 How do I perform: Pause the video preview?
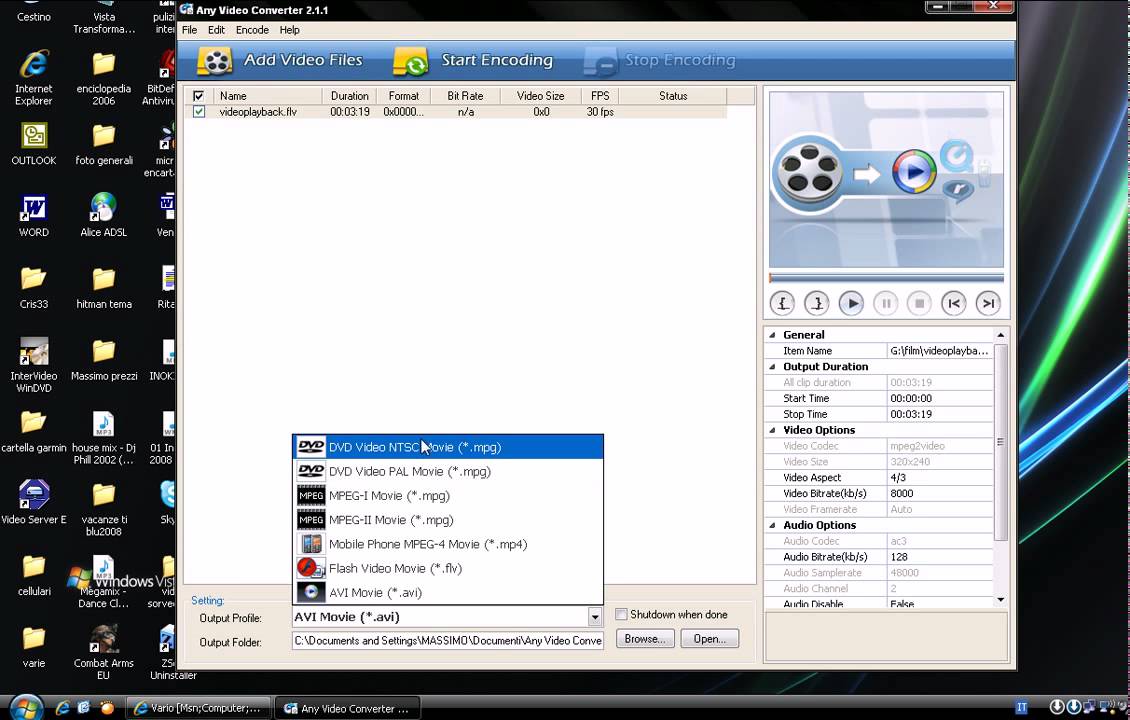(886, 303)
